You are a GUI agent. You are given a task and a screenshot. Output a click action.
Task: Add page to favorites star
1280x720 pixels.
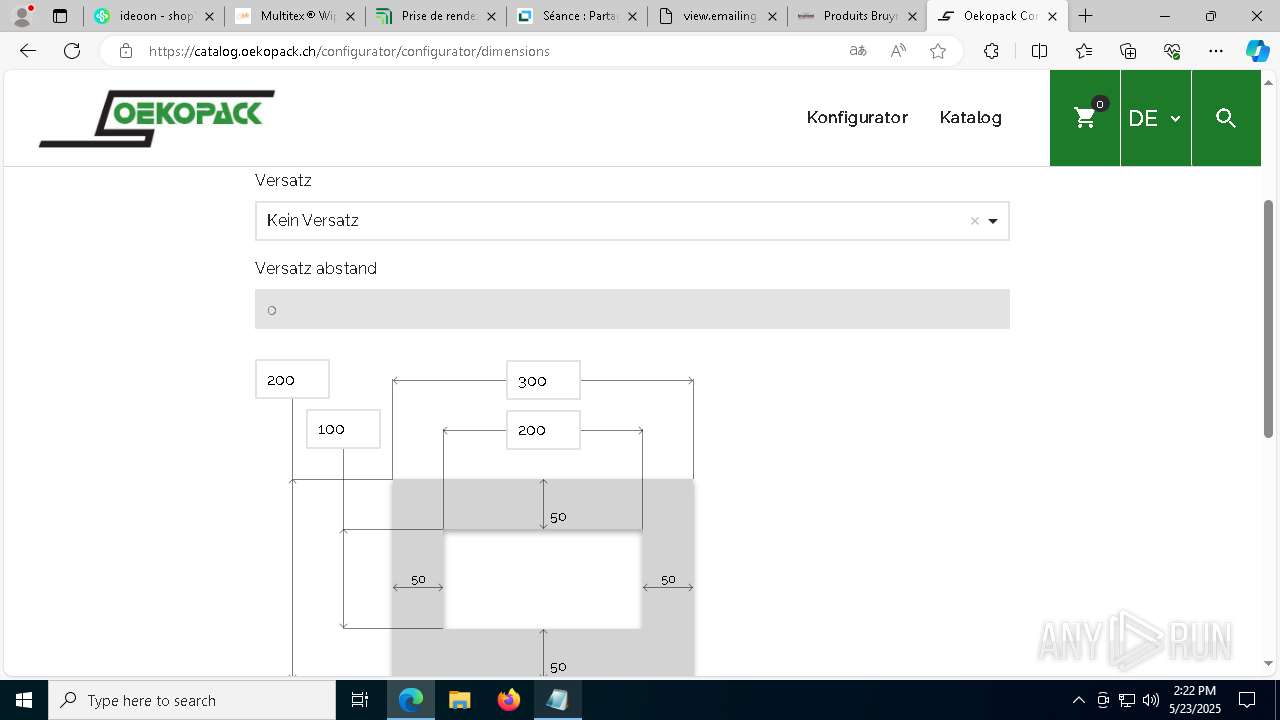tap(938, 51)
